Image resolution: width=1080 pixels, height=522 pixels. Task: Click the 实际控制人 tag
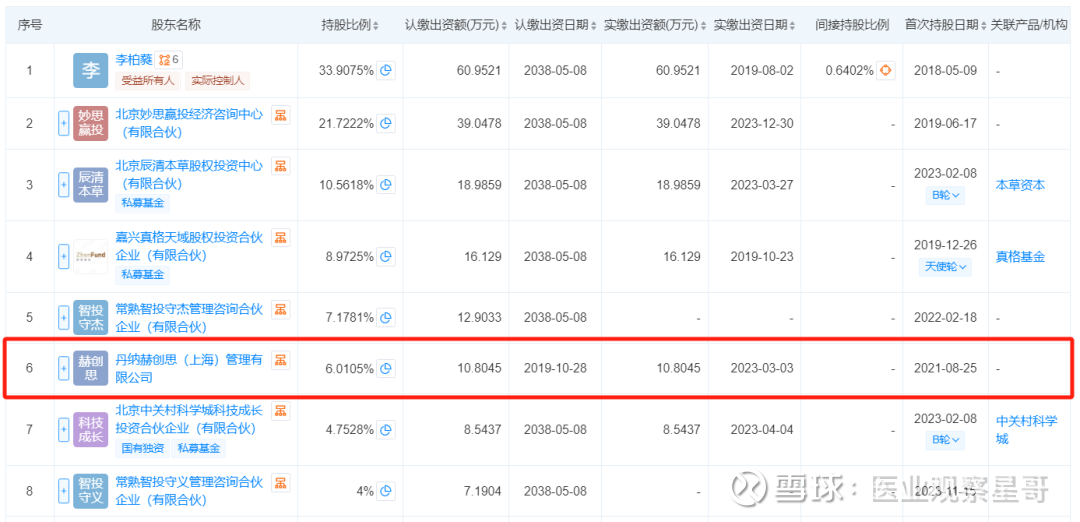click(x=217, y=80)
